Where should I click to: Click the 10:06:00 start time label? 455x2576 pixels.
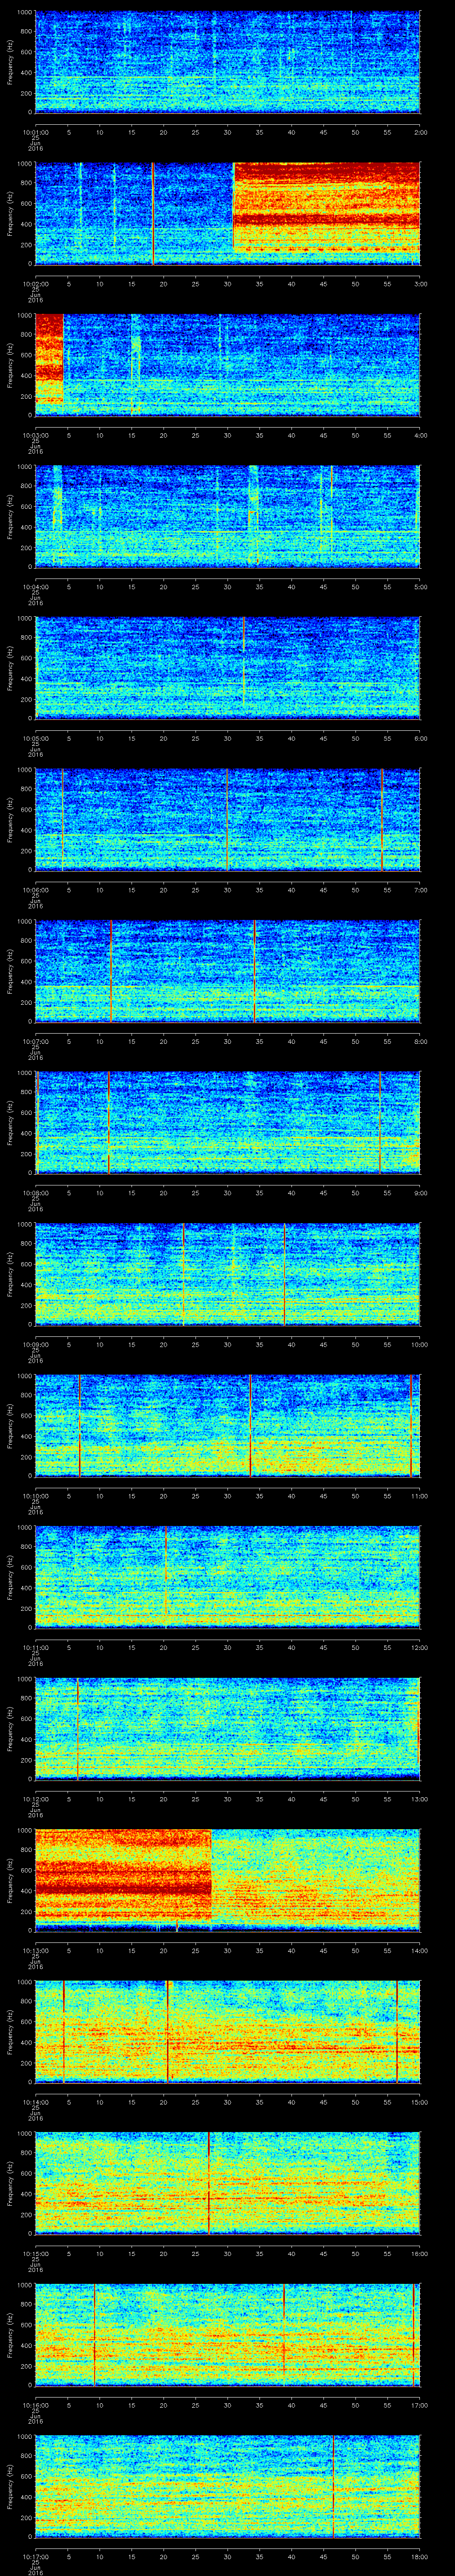[35, 890]
